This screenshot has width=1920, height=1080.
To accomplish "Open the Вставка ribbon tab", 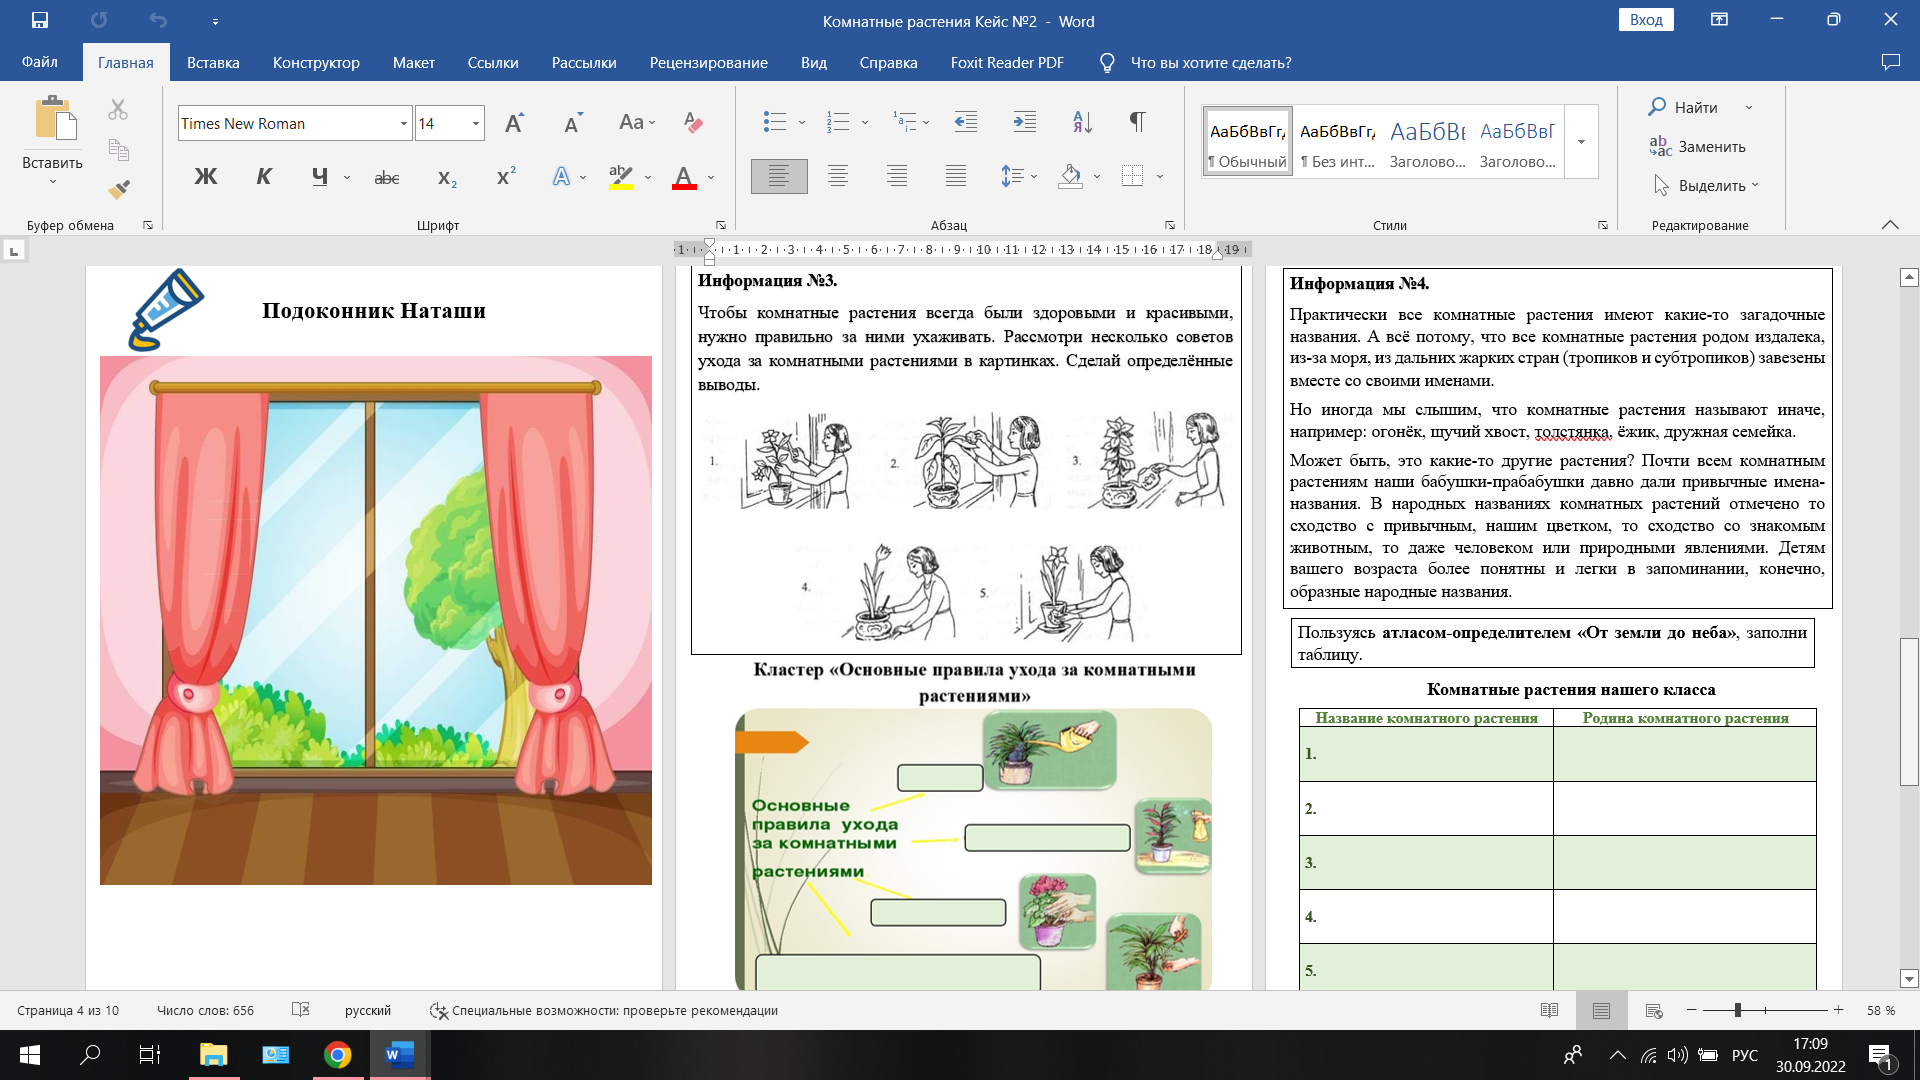I will pyautogui.click(x=213, y=62).
